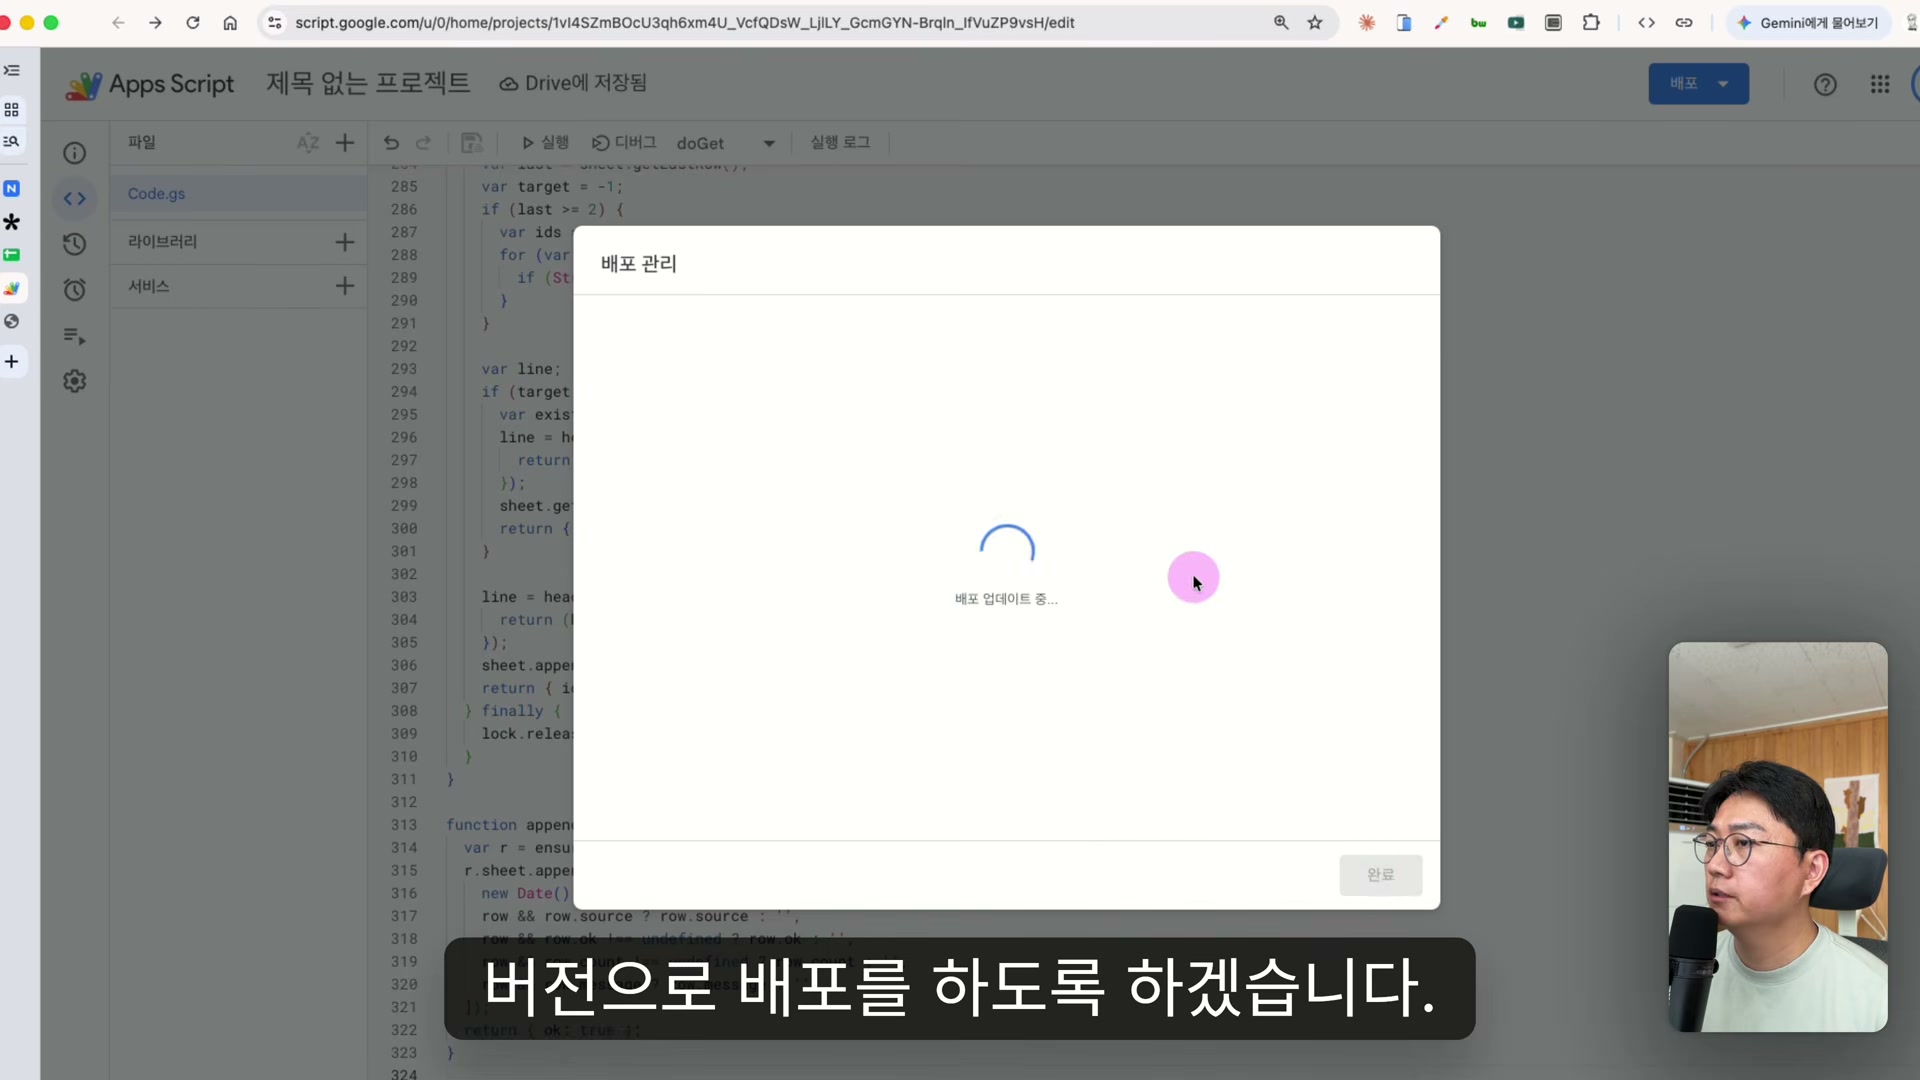Click the browser address bar URL
Viewport: 1920px width, 1080px height.
684,22
